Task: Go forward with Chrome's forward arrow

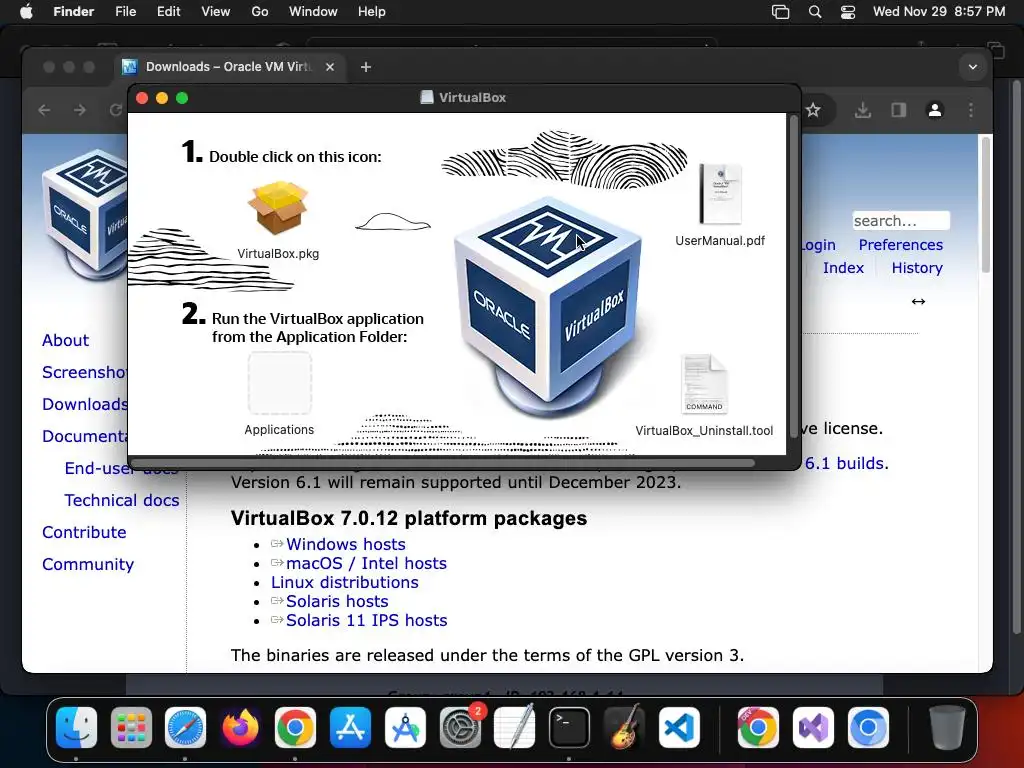Action: tap(80, 110)
